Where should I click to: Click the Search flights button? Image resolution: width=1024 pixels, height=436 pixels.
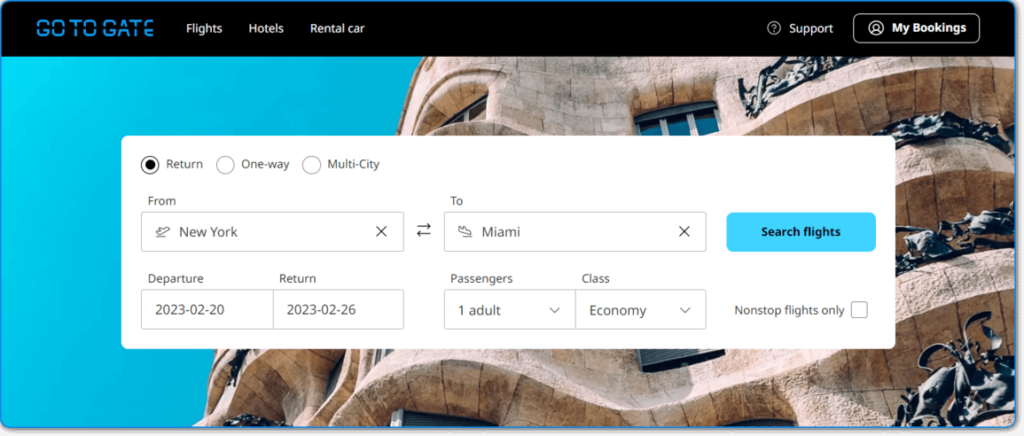coord(801,232)
